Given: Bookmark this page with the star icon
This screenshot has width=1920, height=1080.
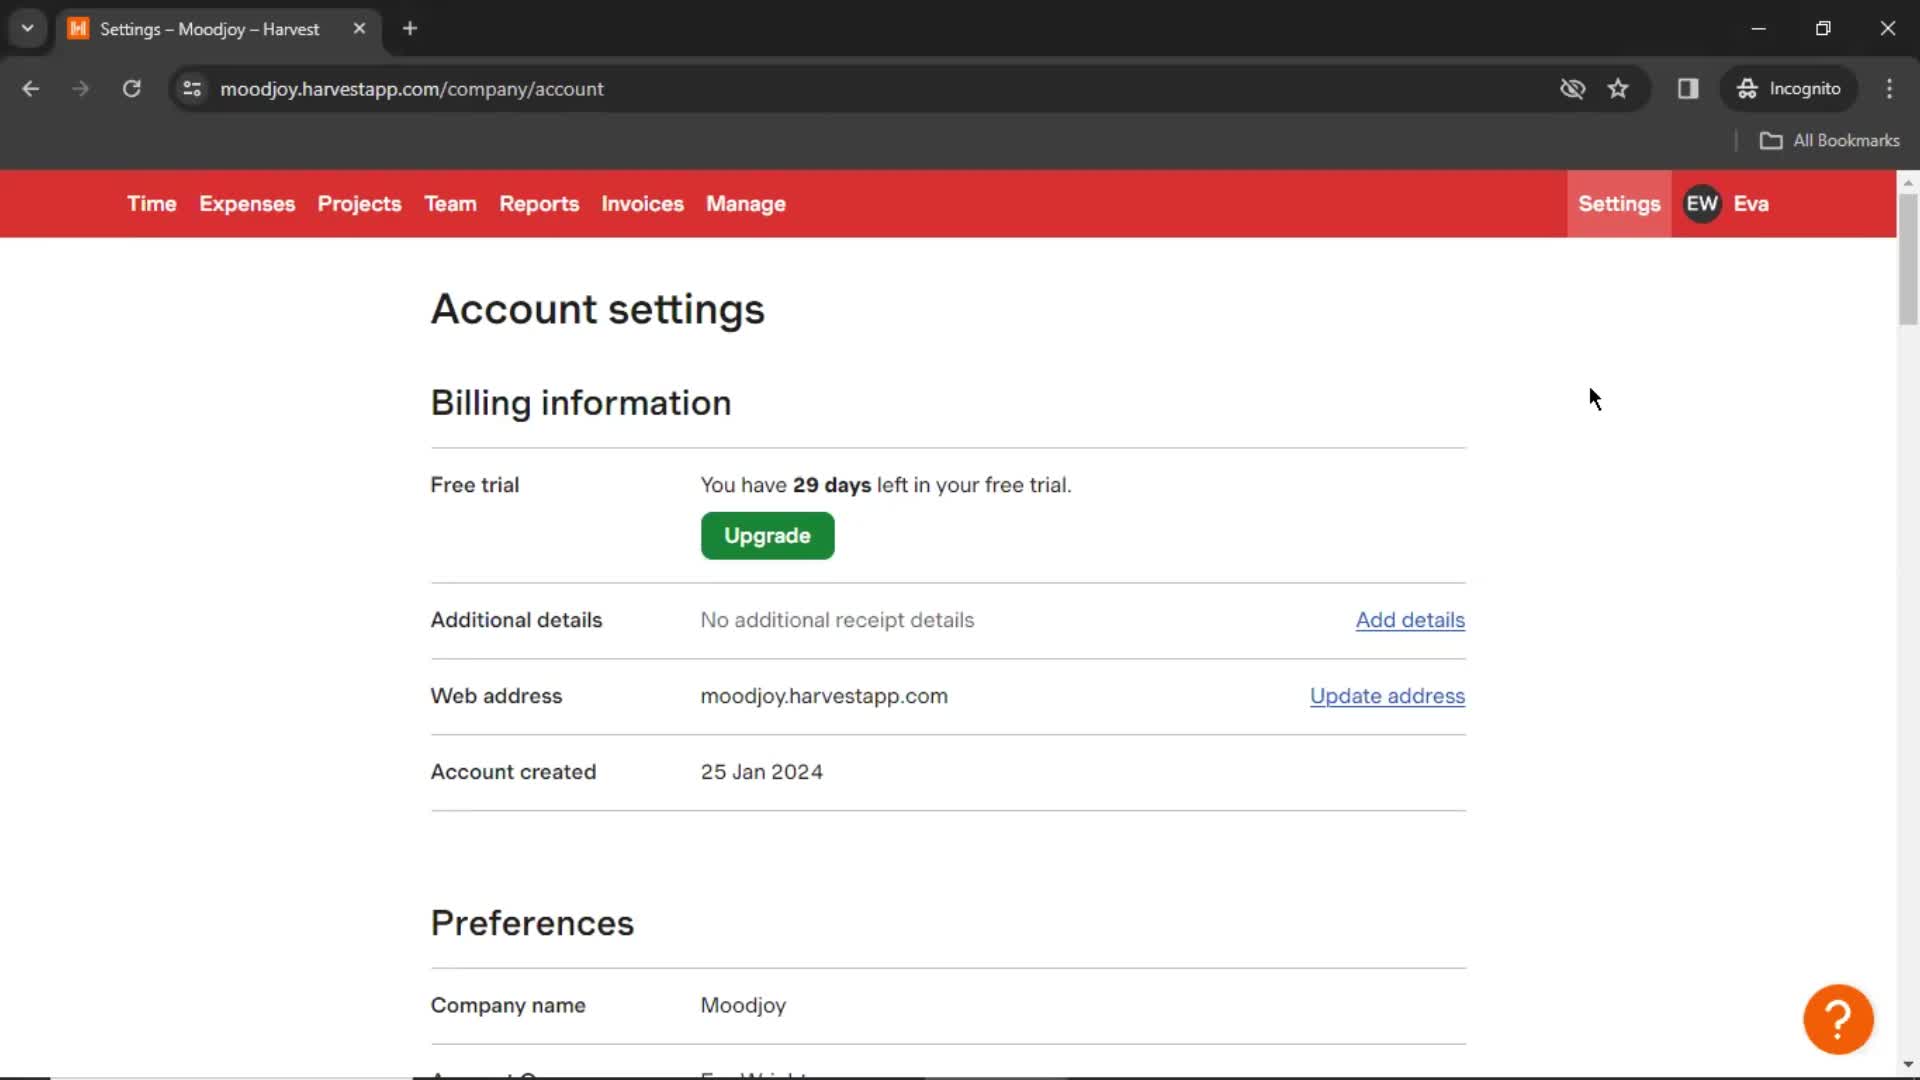Looking at the screenshot, I should (1618, 88).
